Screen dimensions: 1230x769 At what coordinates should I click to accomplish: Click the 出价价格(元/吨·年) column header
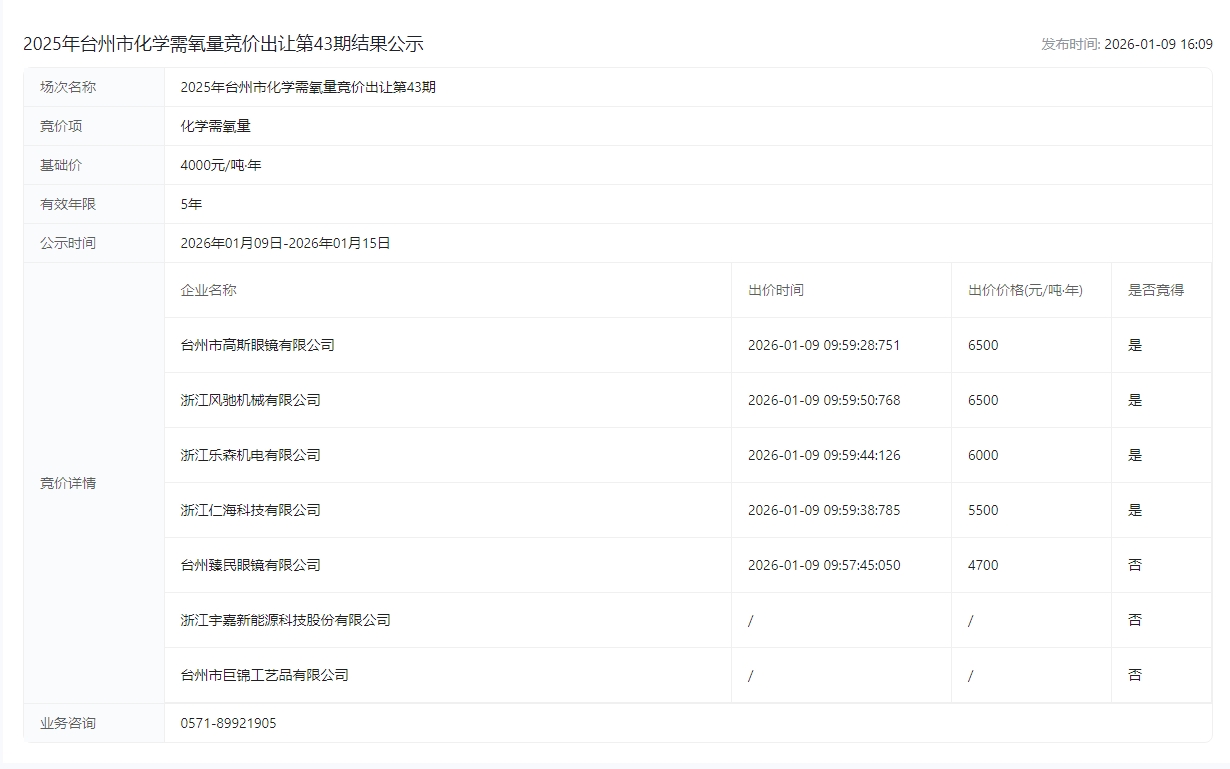pos(1025,290)
